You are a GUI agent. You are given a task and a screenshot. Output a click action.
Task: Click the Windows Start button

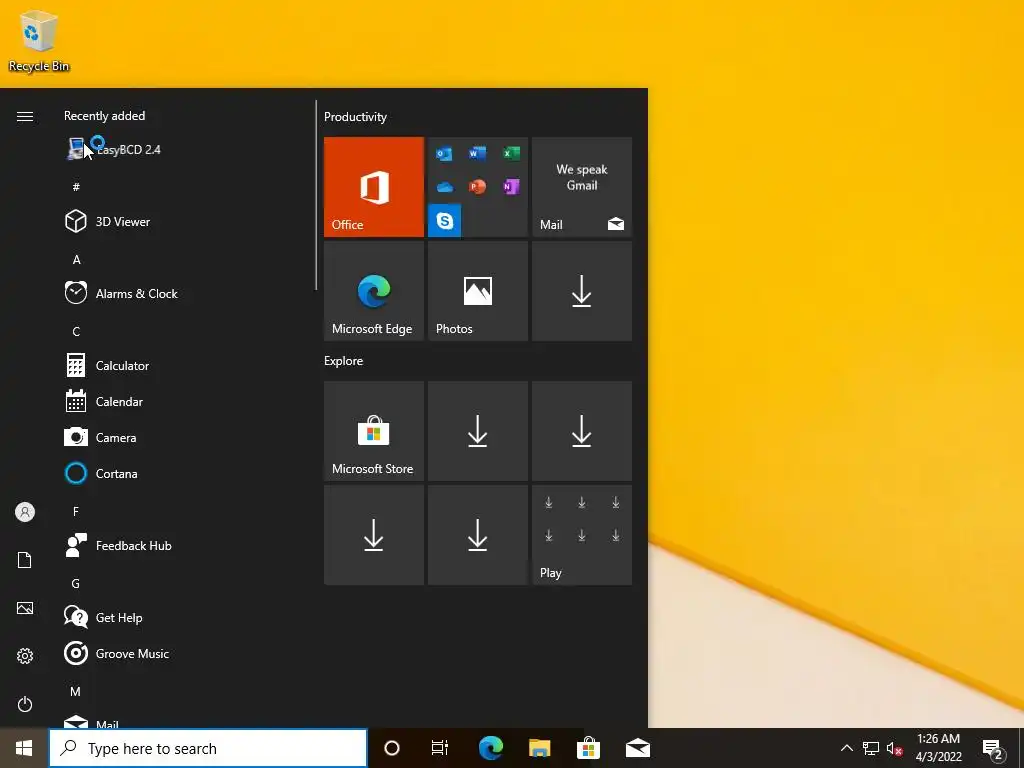coord(24,748)
